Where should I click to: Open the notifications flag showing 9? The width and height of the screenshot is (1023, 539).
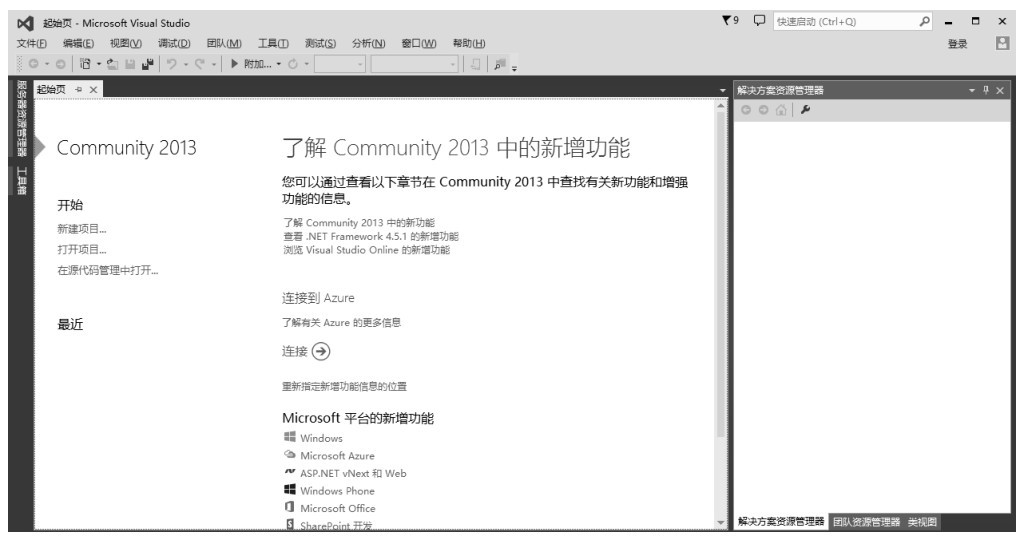tap(730, 21)
